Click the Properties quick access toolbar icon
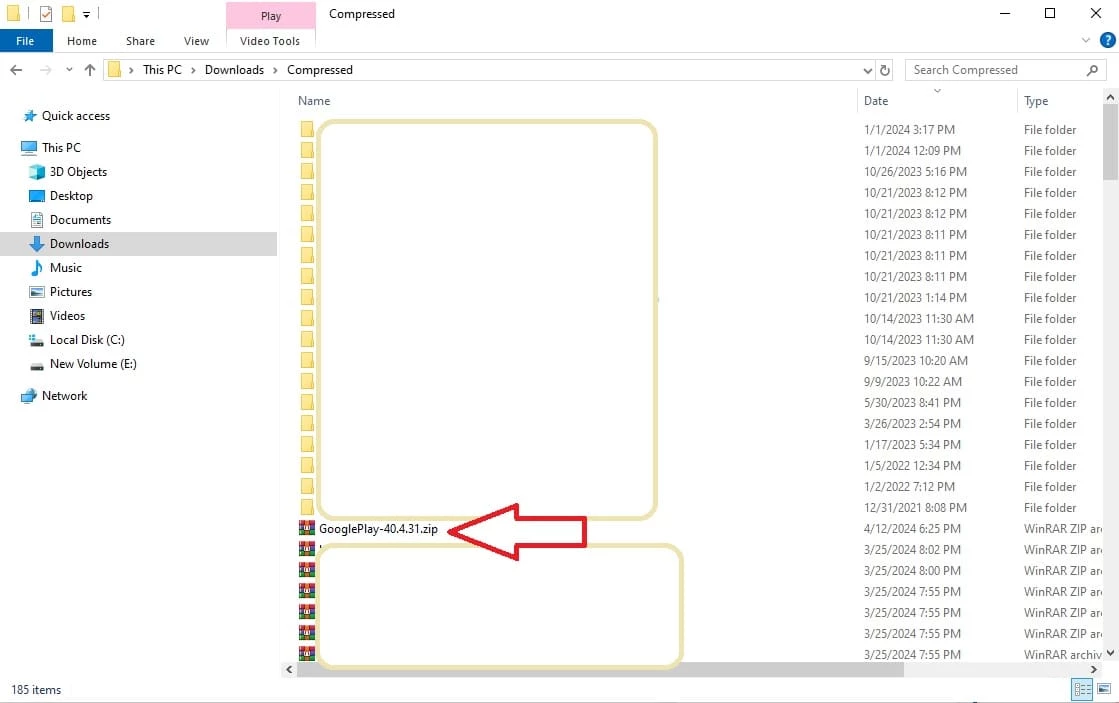 [45, 14]
